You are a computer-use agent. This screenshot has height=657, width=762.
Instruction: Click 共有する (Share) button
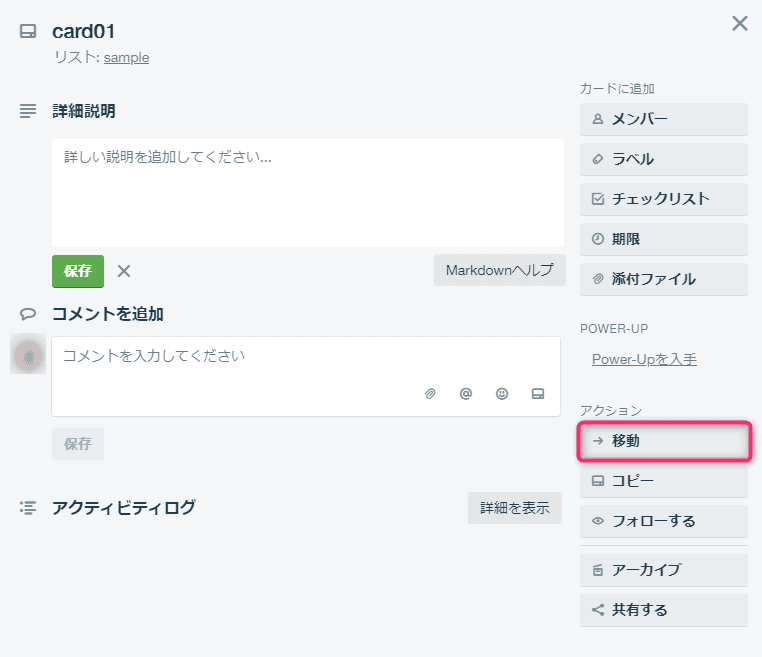663,610
